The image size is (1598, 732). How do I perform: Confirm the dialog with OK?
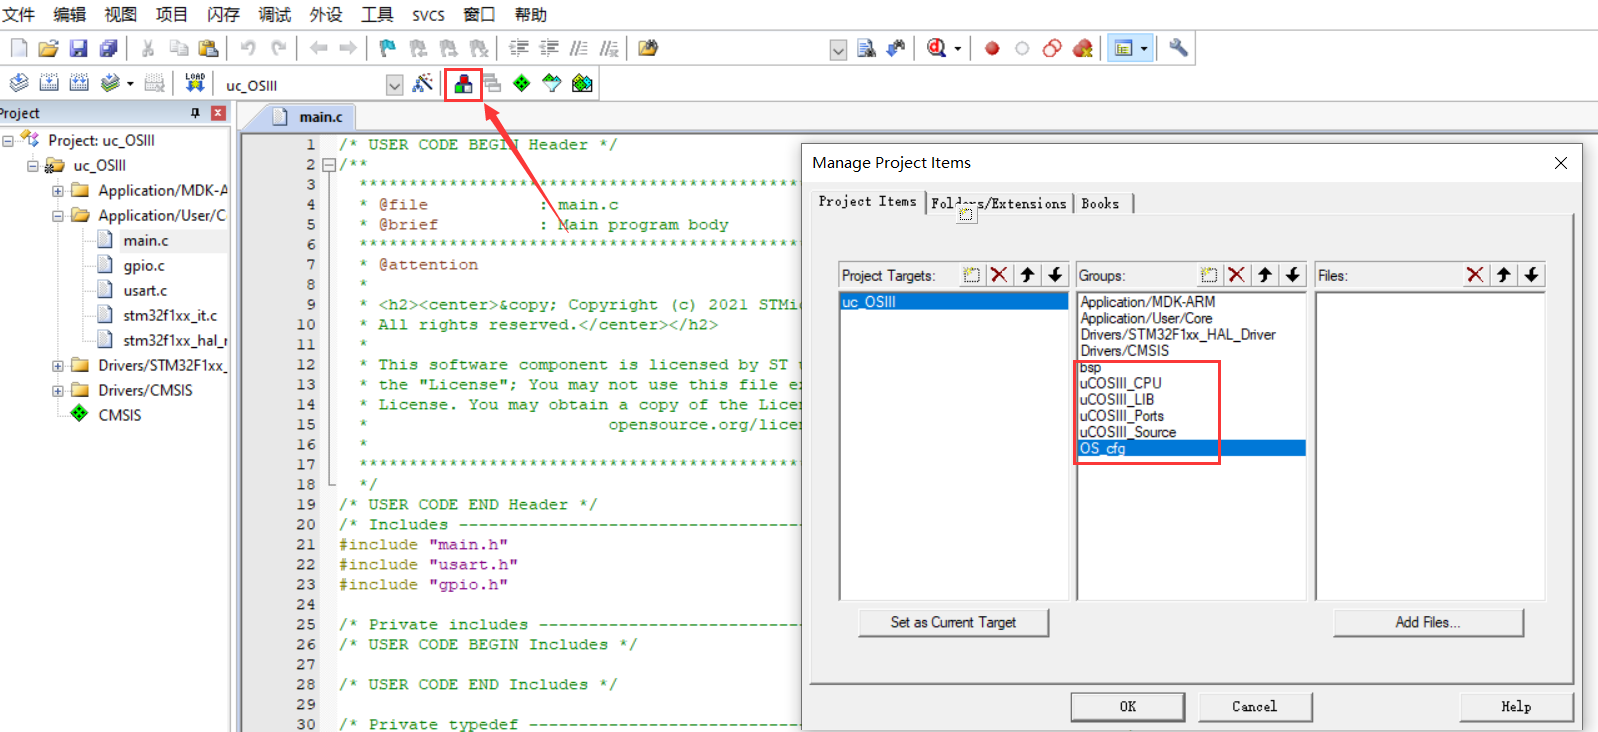(1128, 706)
